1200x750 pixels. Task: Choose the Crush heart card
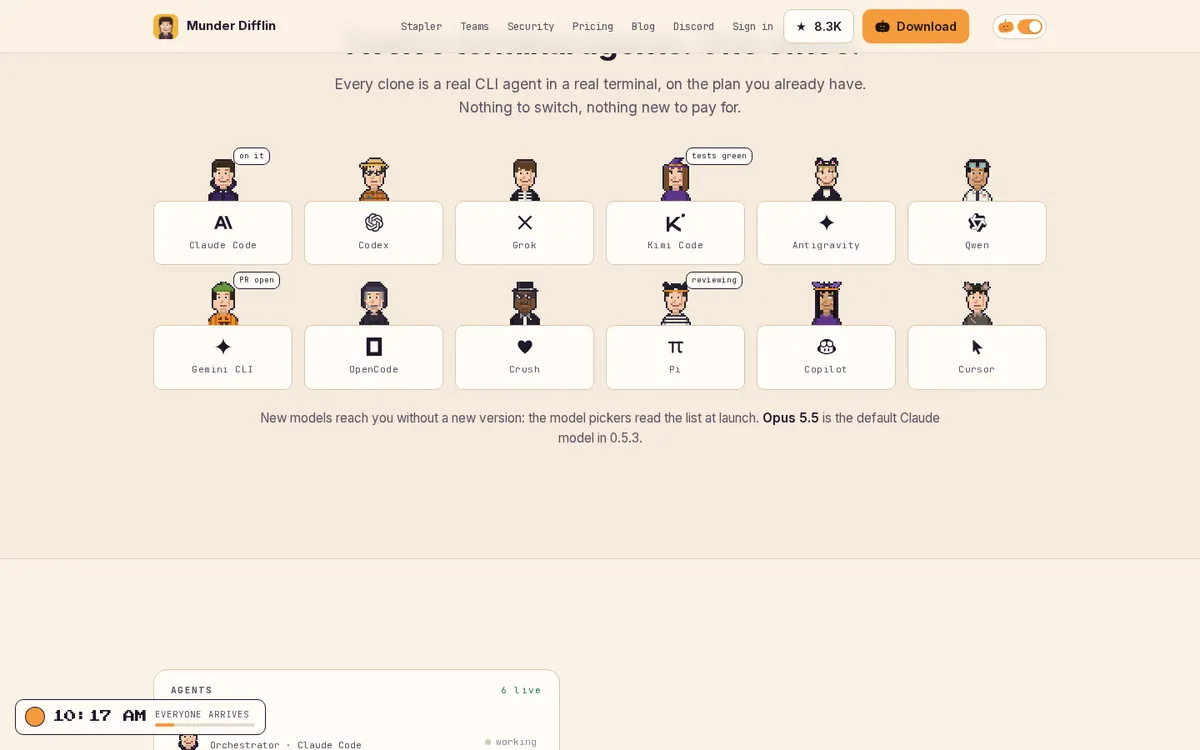tap(525, 357)
